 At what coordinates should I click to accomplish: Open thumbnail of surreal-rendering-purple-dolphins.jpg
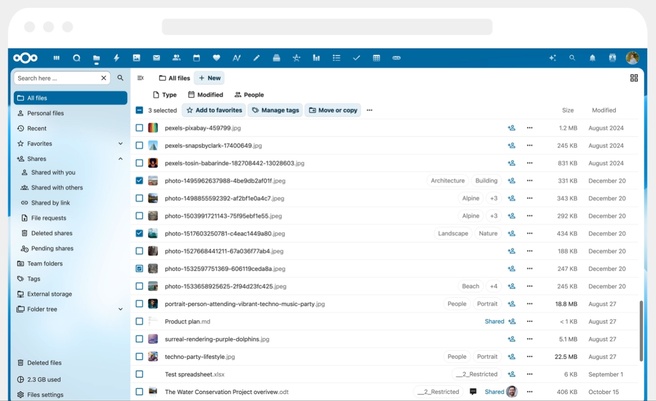click(x=153, y=339)
